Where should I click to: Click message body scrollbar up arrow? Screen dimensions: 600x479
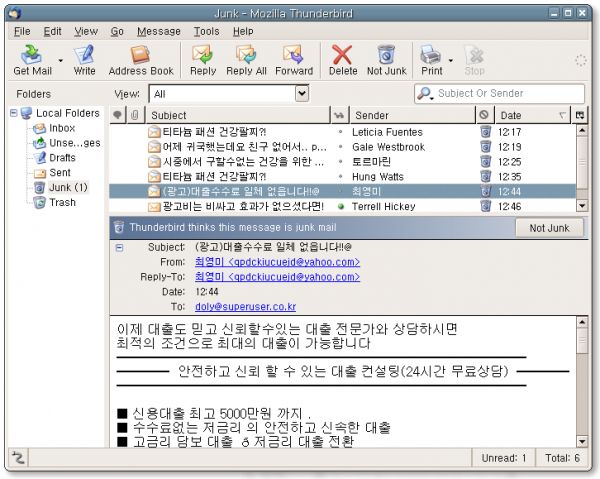582,322
